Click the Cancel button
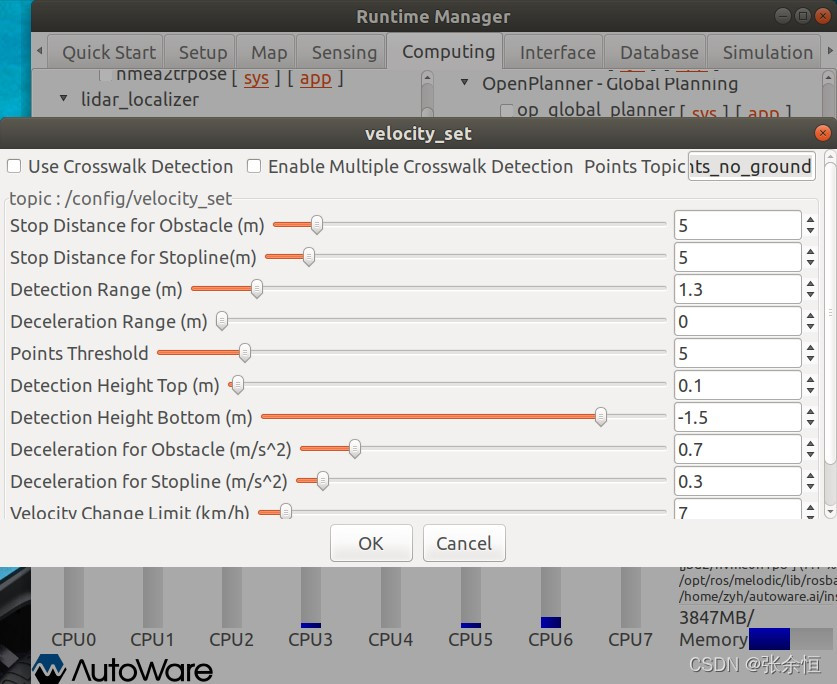This screenshot has width=837, height=684. click(x=464, y=543)
